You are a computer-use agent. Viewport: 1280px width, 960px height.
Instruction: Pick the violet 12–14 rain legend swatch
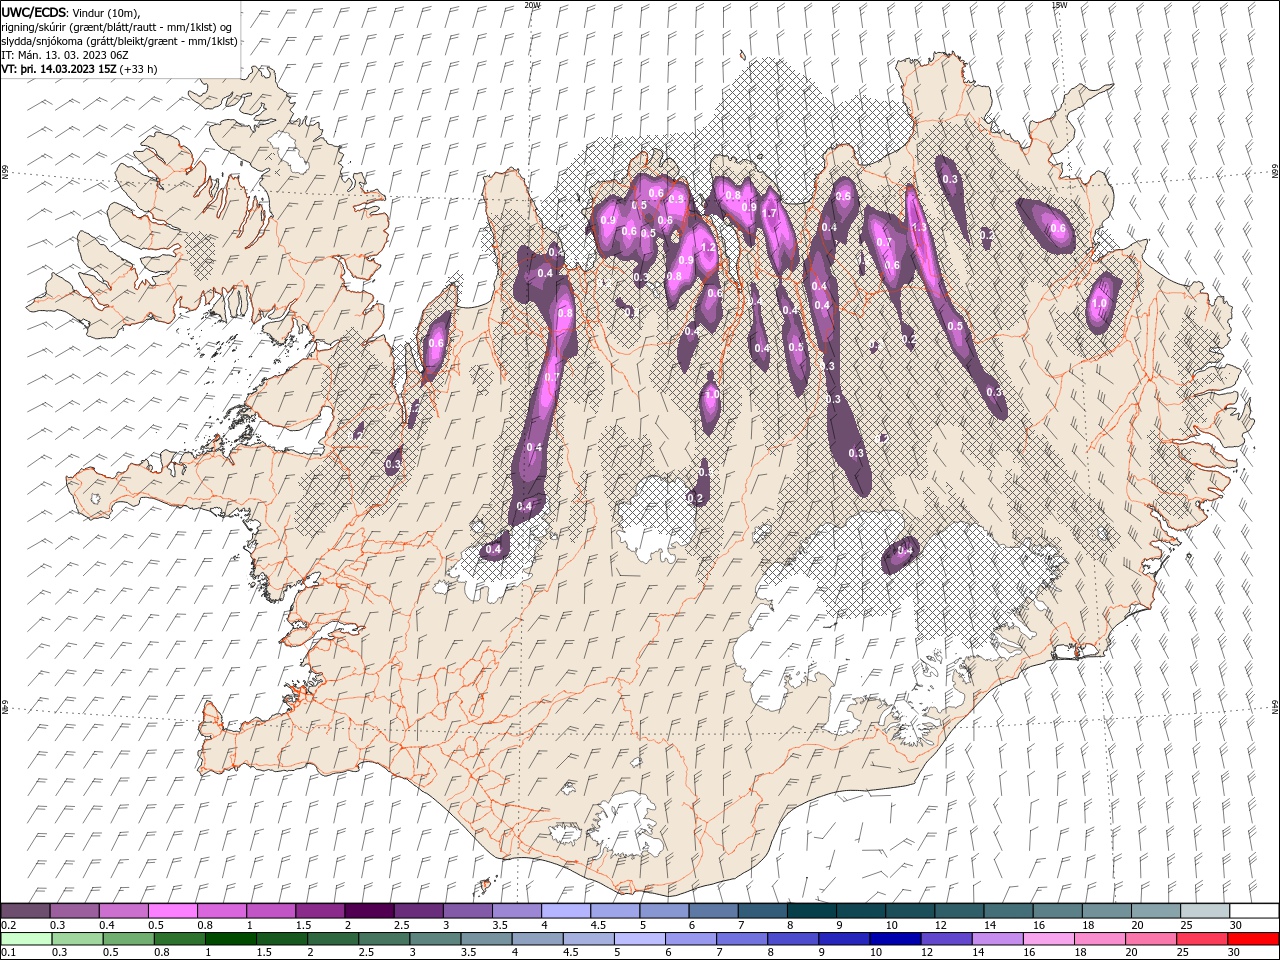coord(945,939)
